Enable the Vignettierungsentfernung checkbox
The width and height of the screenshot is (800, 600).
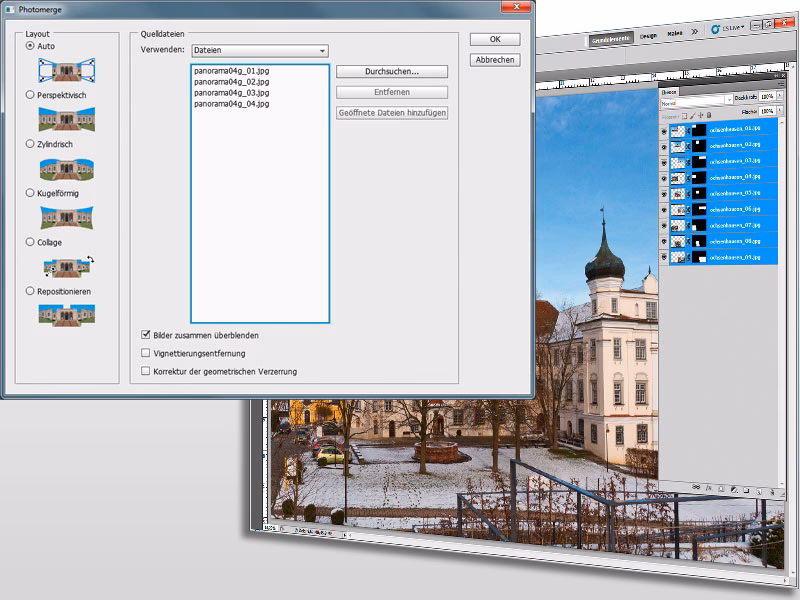[145, 353]
